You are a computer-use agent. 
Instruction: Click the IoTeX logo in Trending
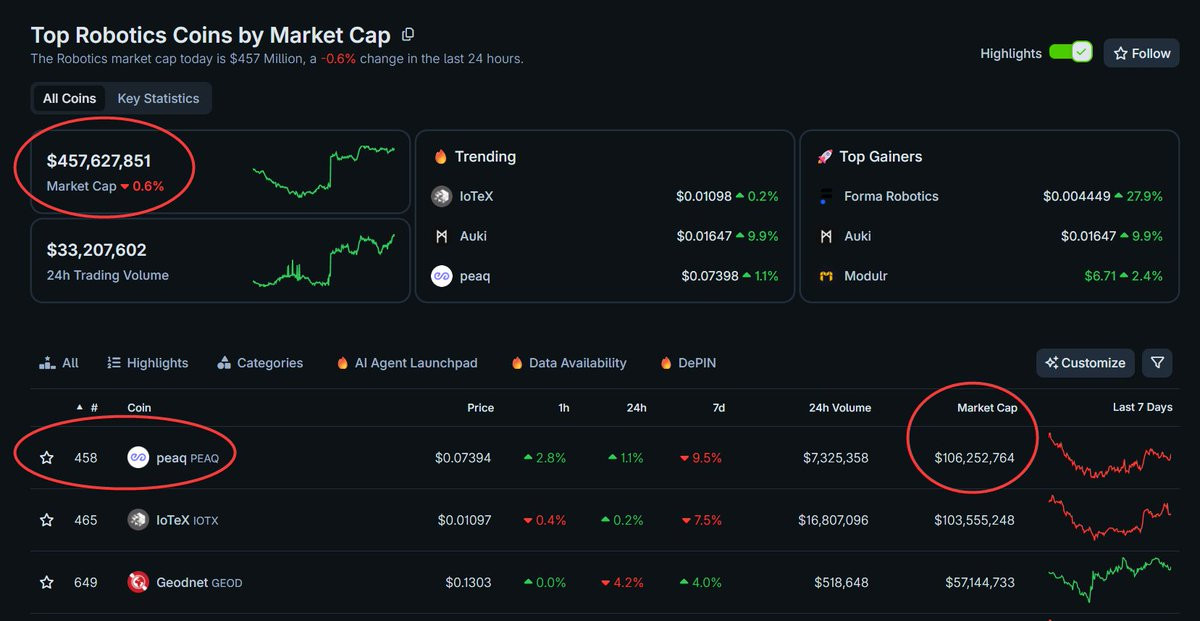(441, 196)
